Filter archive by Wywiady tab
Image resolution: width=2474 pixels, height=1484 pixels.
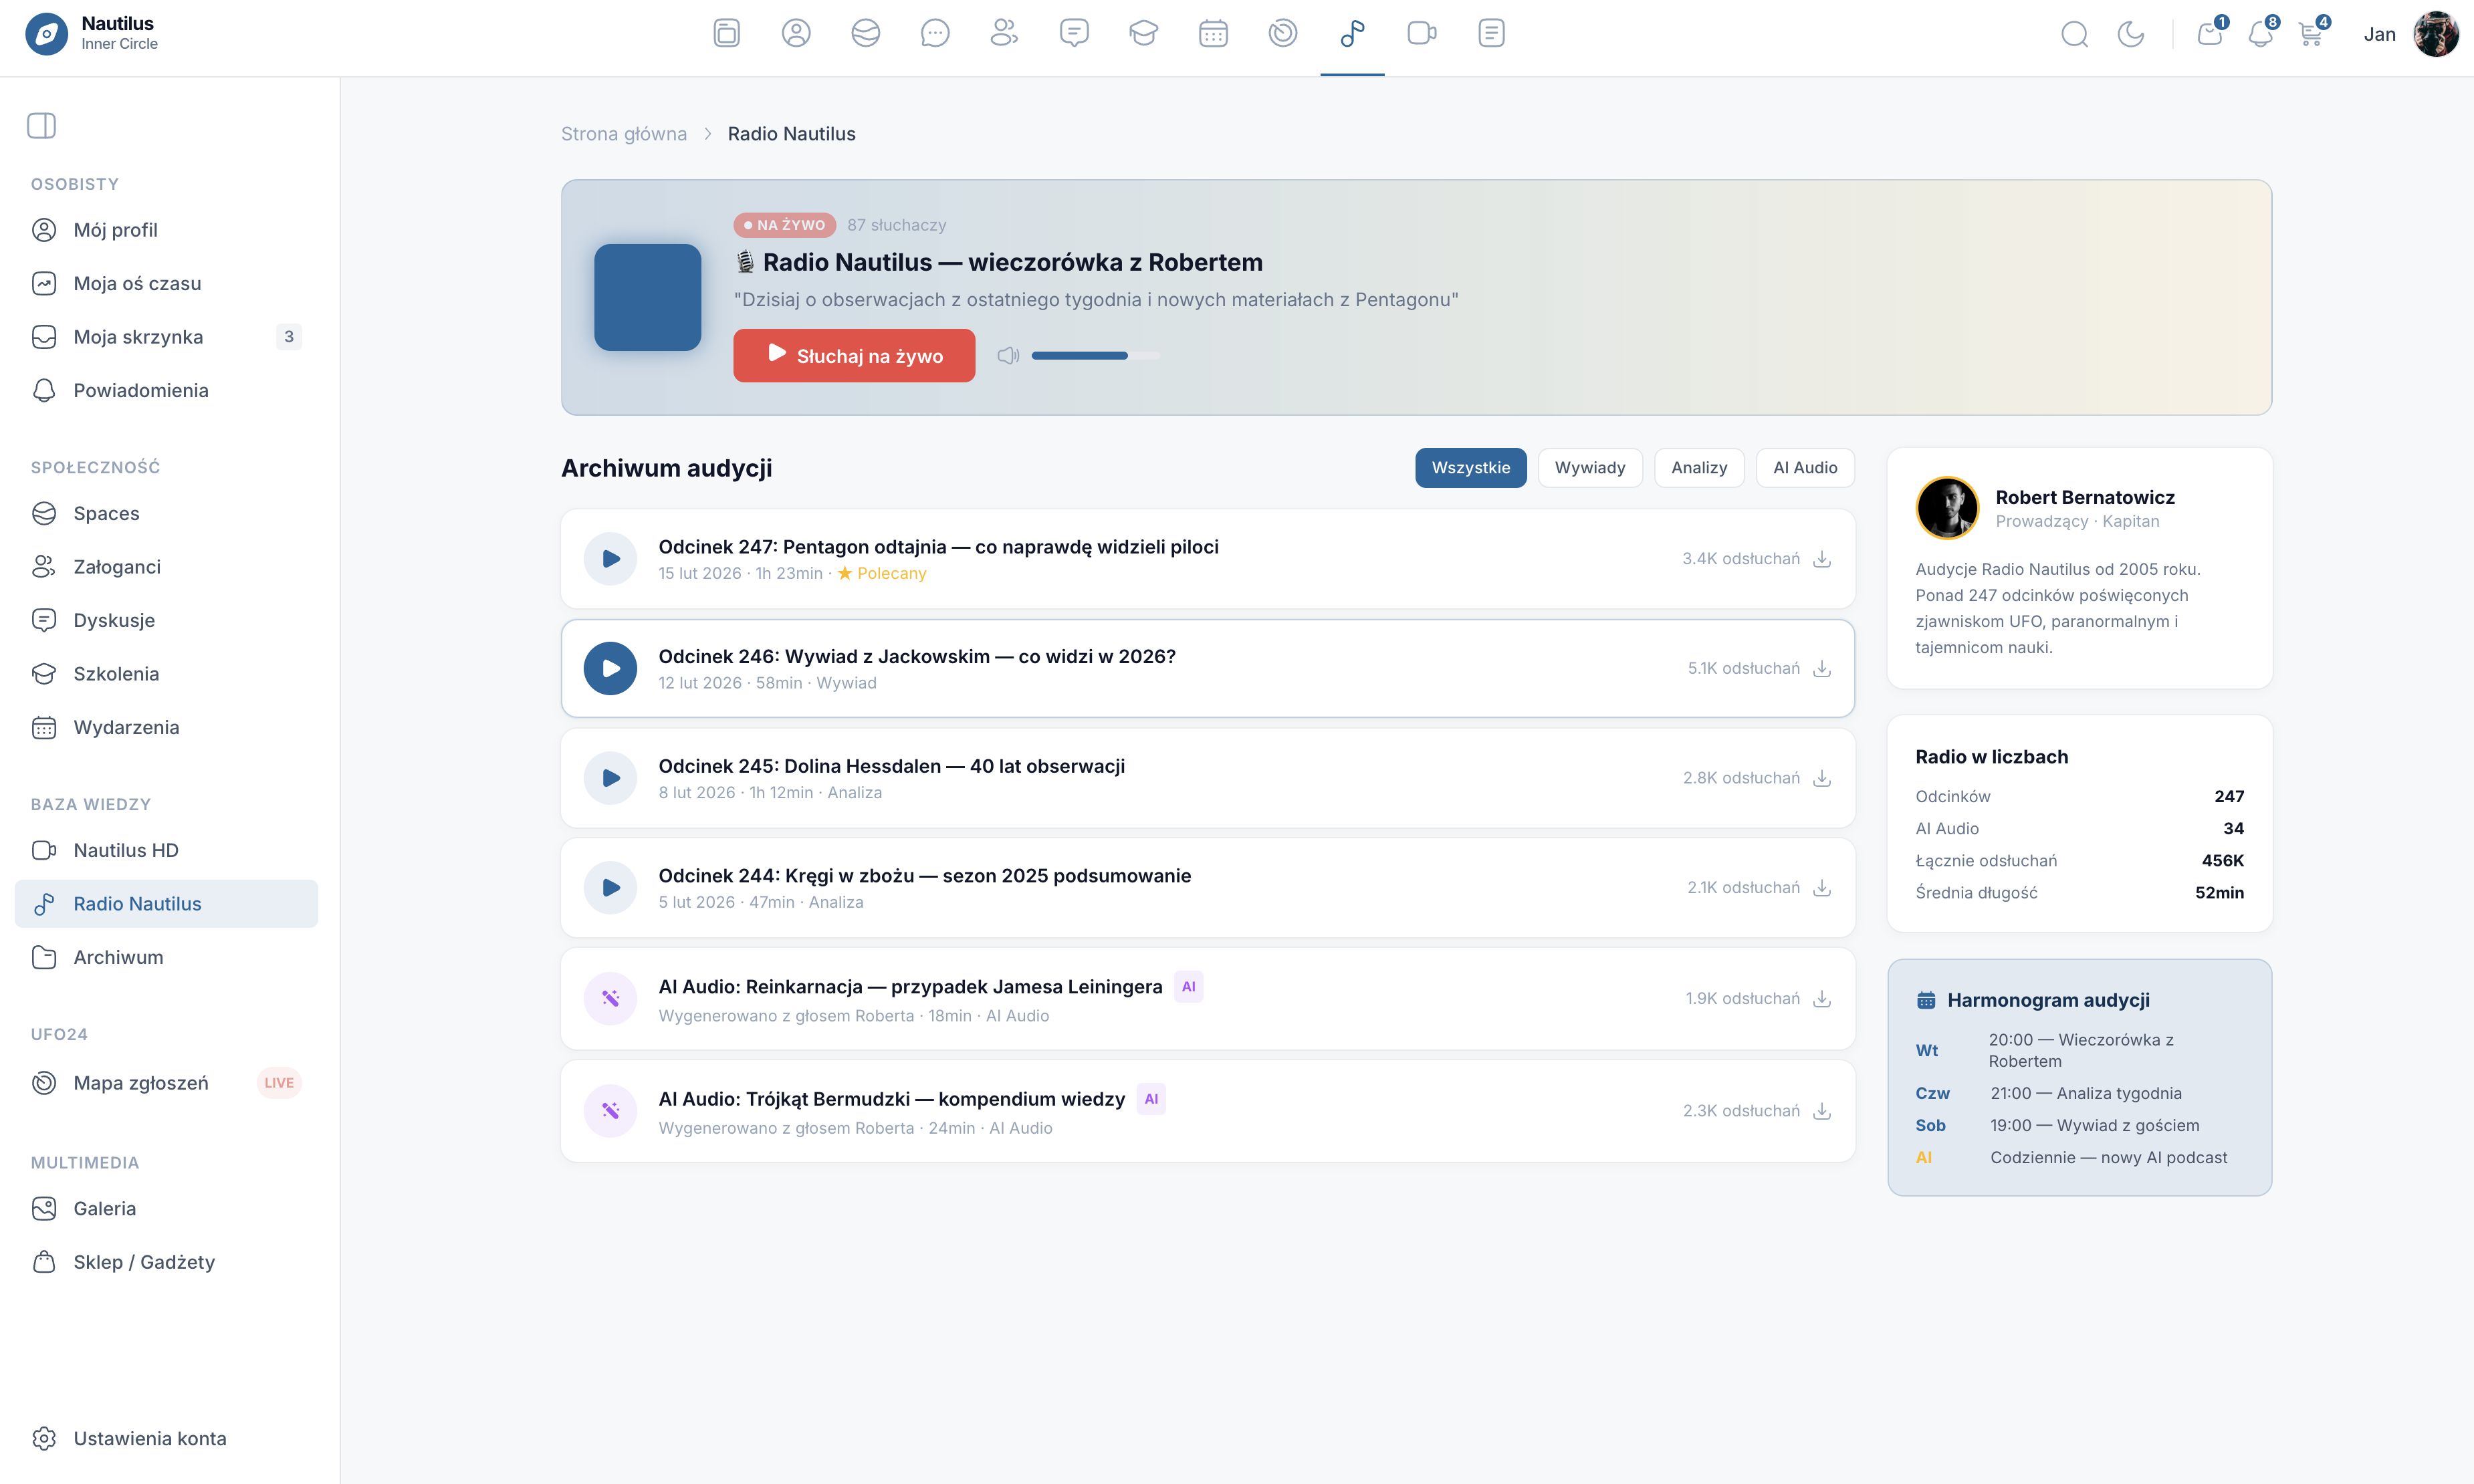click(x=1589, y=467)
